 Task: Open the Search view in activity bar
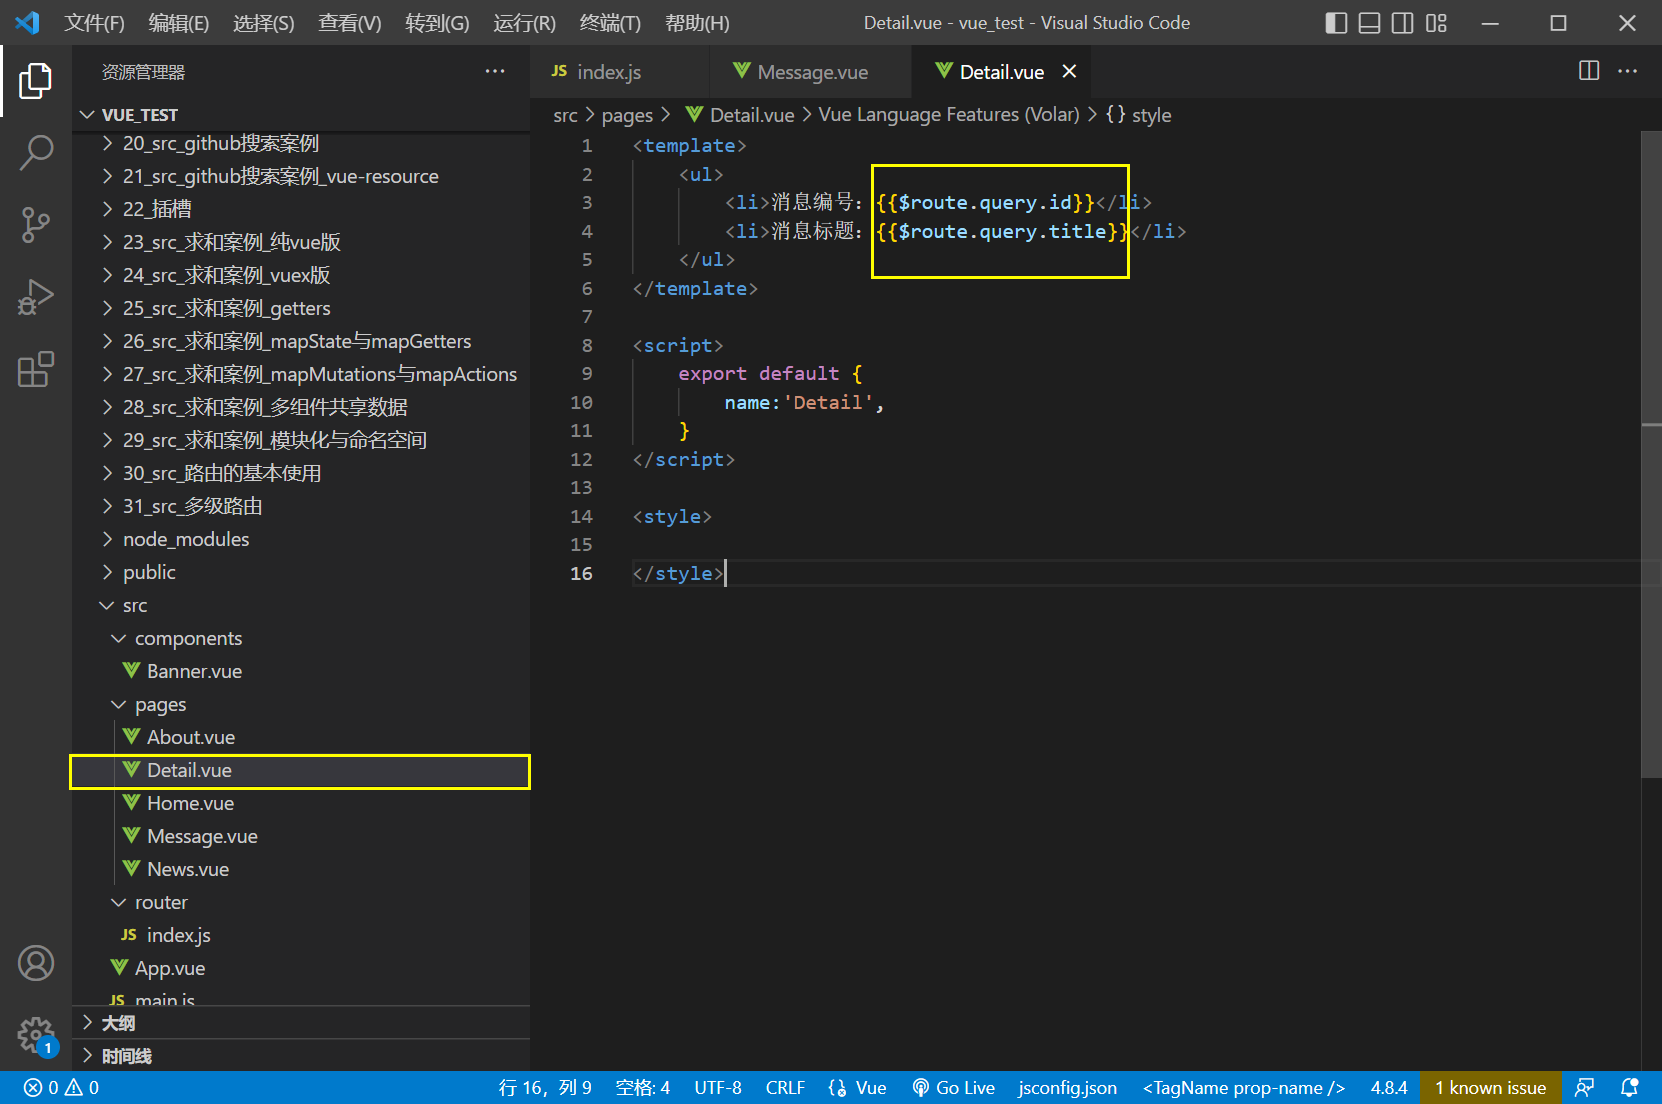coord(36,153)
